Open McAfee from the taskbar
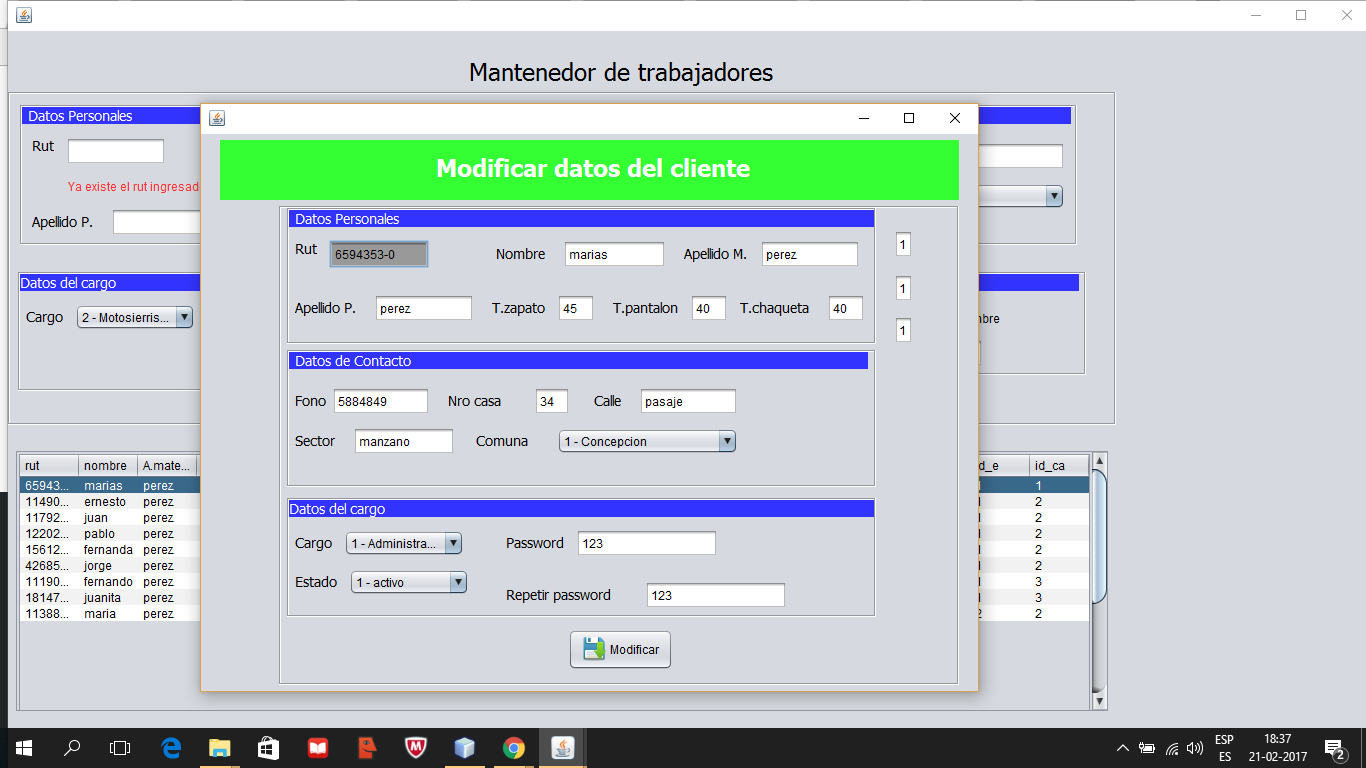The height and width of the screenshot is (768, 1366). click(416, 747)
